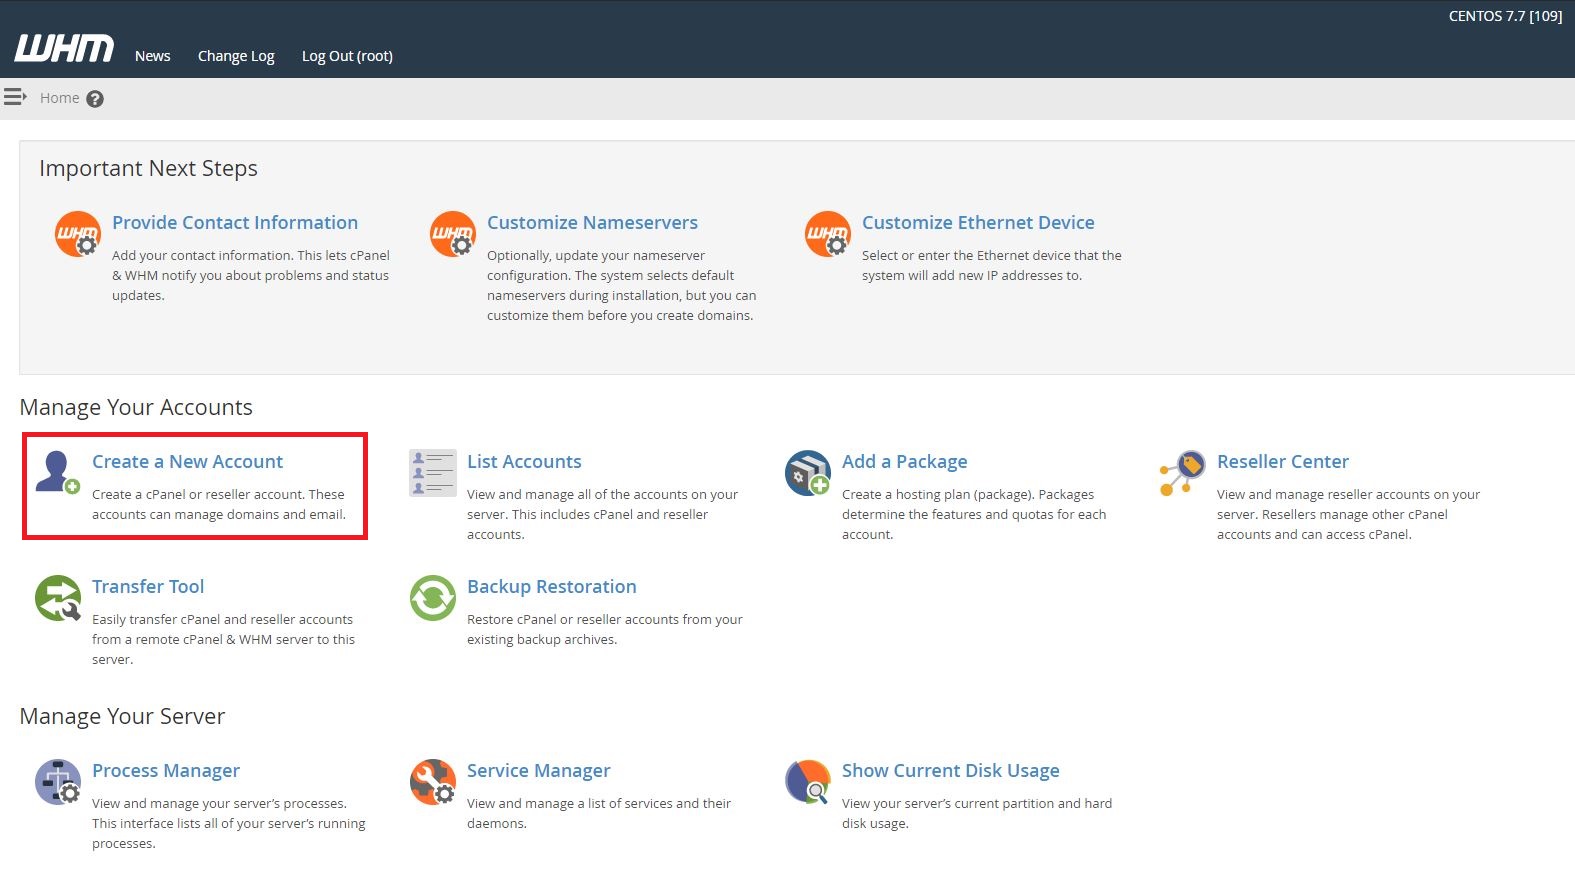
Task: Open Backup Restoration link
Action: coord(552,587)
